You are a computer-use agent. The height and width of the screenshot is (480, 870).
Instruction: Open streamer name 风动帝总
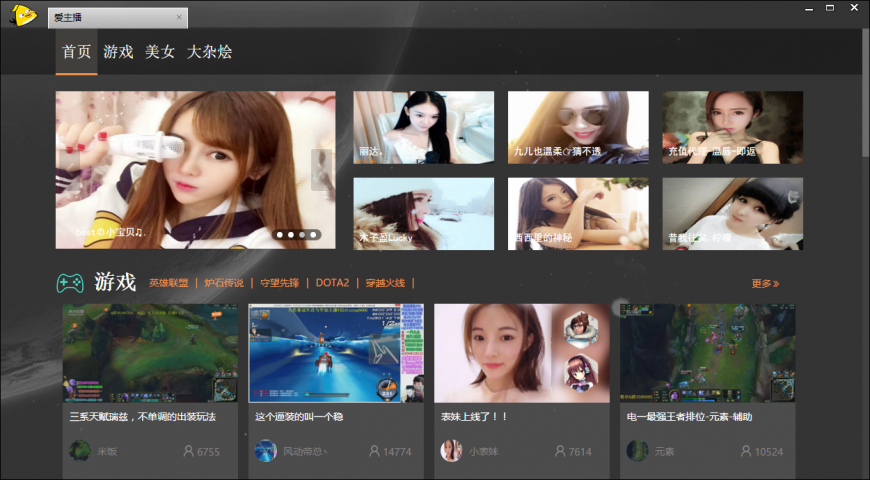[x=305, y=452]
